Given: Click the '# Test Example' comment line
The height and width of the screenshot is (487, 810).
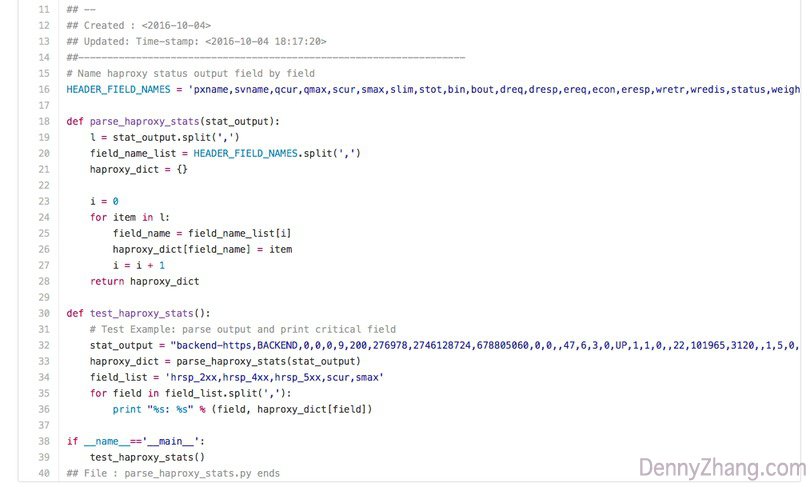Looking at the screenshot, I should 242,329.
